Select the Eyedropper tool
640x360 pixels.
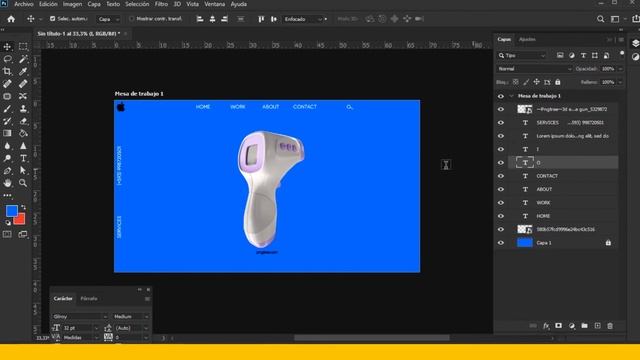(x=23, y=71)
